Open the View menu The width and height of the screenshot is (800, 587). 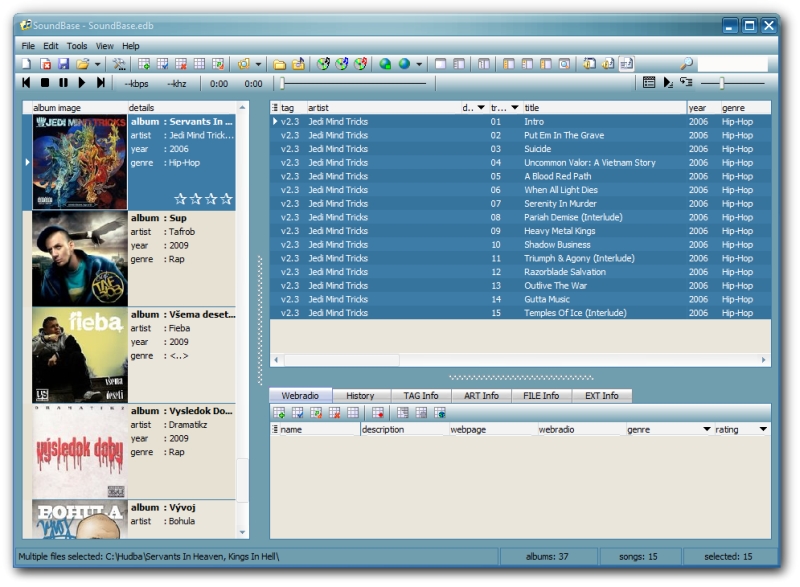(x=105, y=46)
